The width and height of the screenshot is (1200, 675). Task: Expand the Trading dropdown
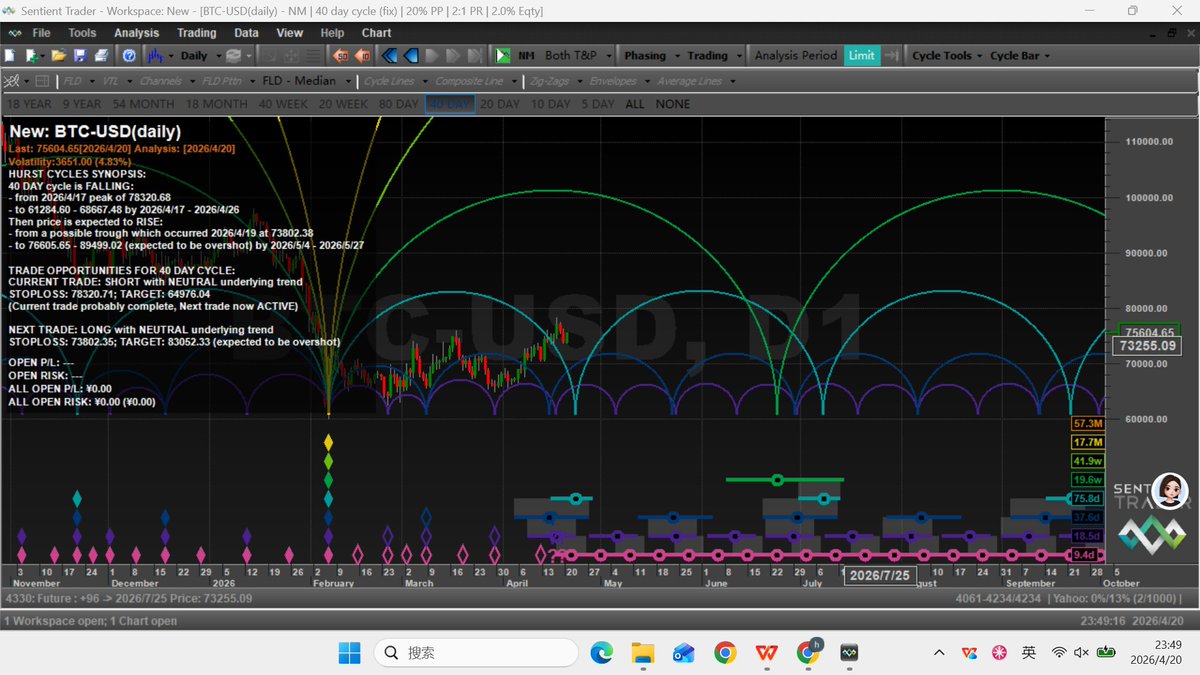click(714, 56)
